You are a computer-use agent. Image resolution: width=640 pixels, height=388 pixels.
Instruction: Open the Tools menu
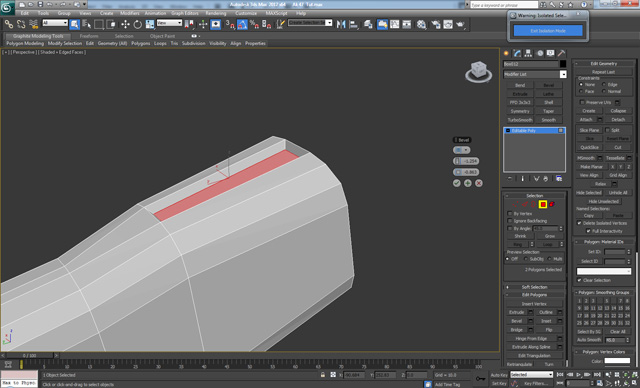click(43, 13)
